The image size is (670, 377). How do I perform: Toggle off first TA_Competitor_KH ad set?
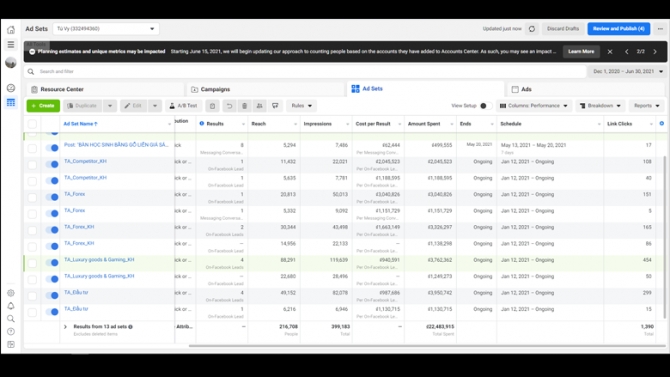point(52,164)
